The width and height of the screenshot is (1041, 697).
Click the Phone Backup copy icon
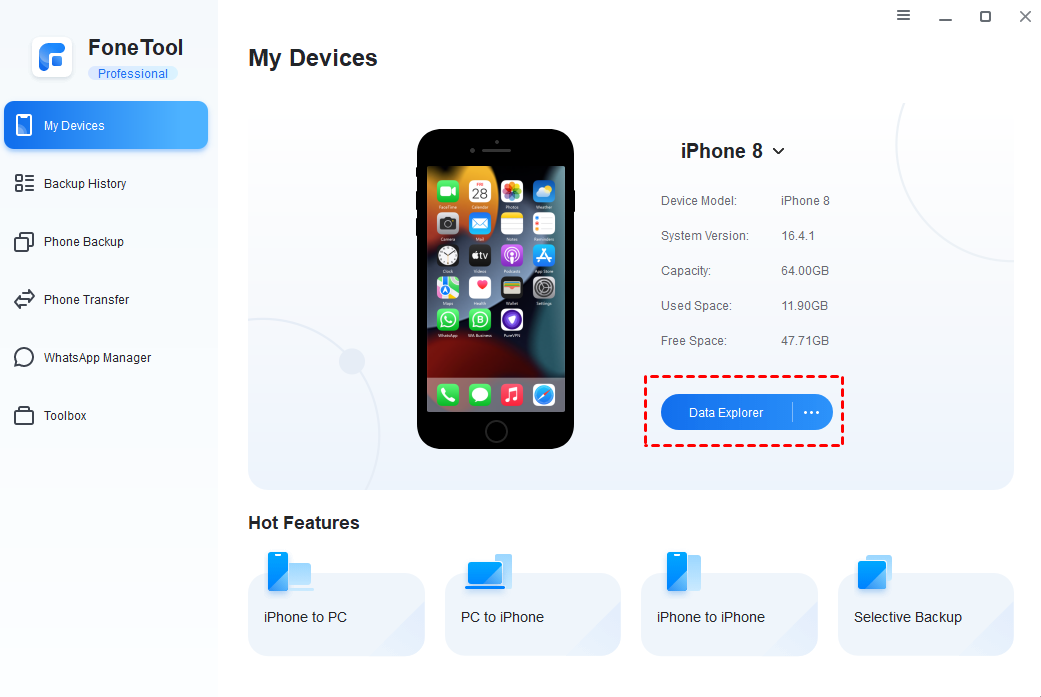click(24, 242)
